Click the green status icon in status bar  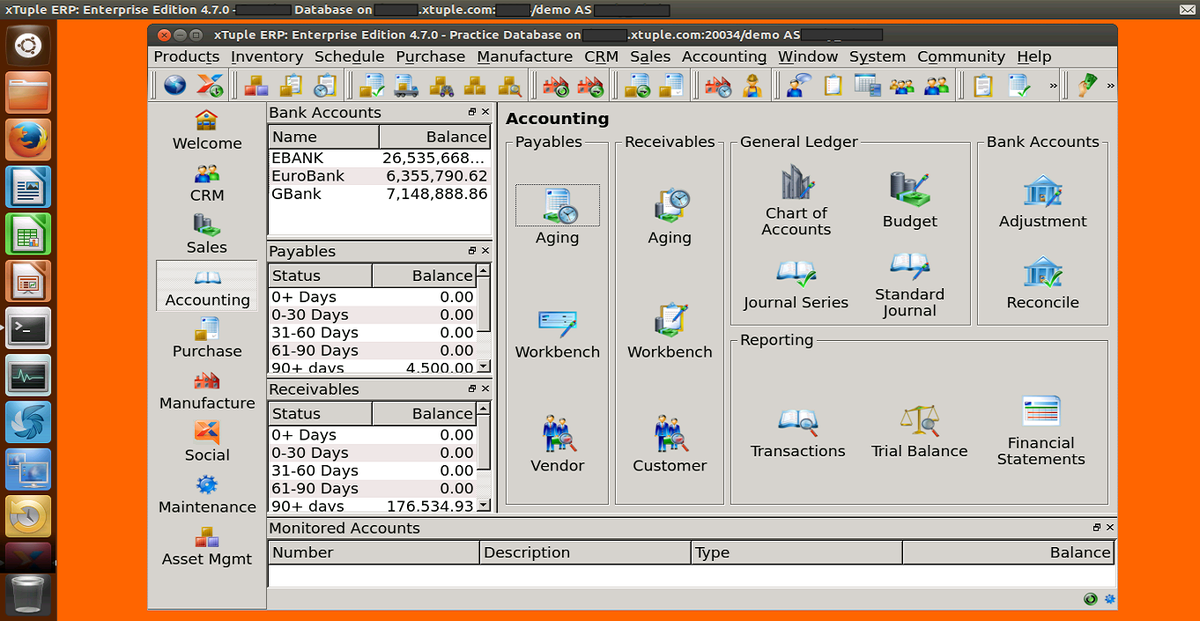click(x=1090, y=599)
